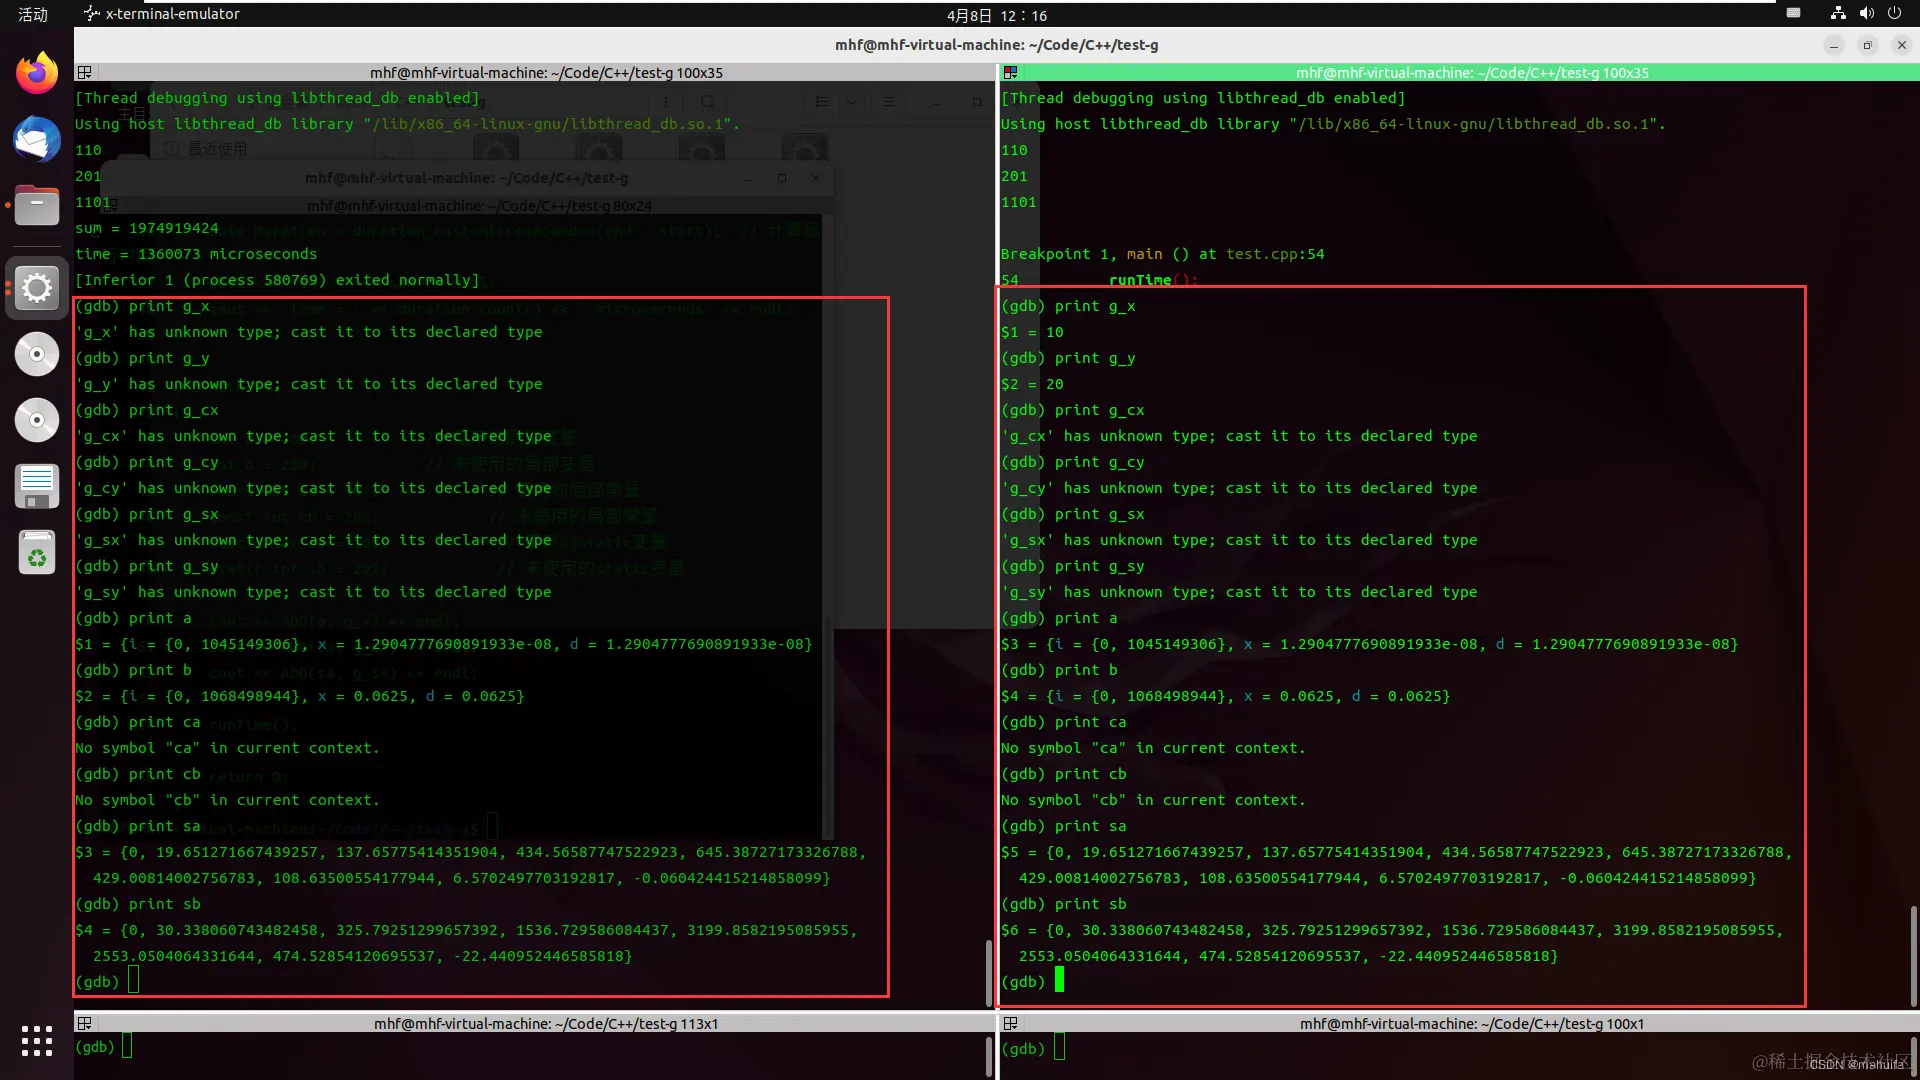The image size is (1920, 1080).
Task: Click "'g_sy' has unknown type" message in the right pane
Action: (1239, 592)
